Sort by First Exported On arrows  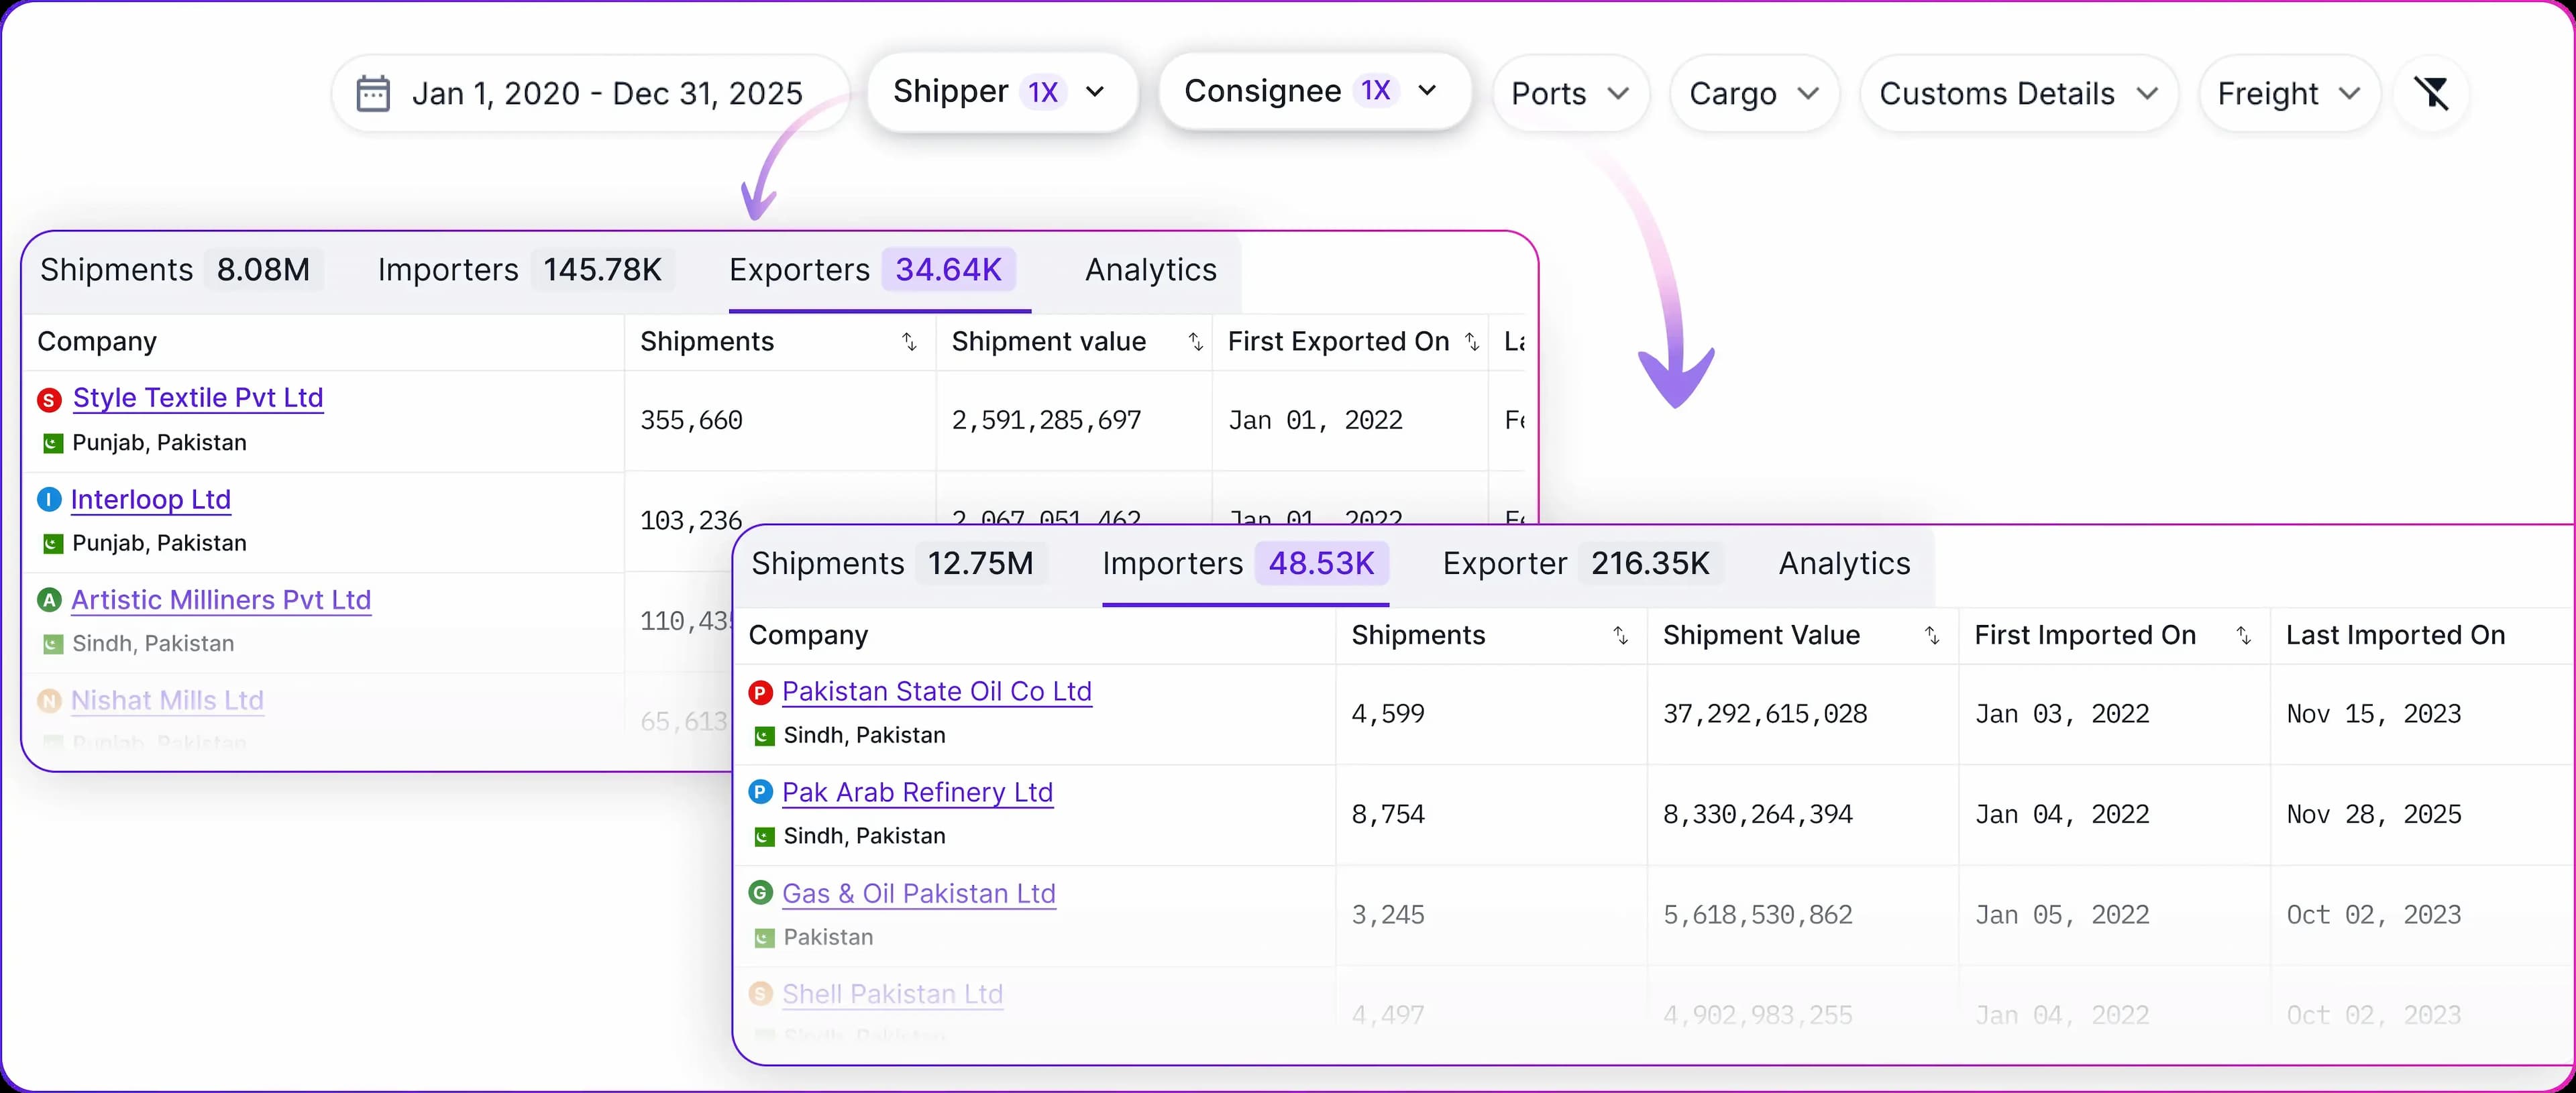point(1472,342)
